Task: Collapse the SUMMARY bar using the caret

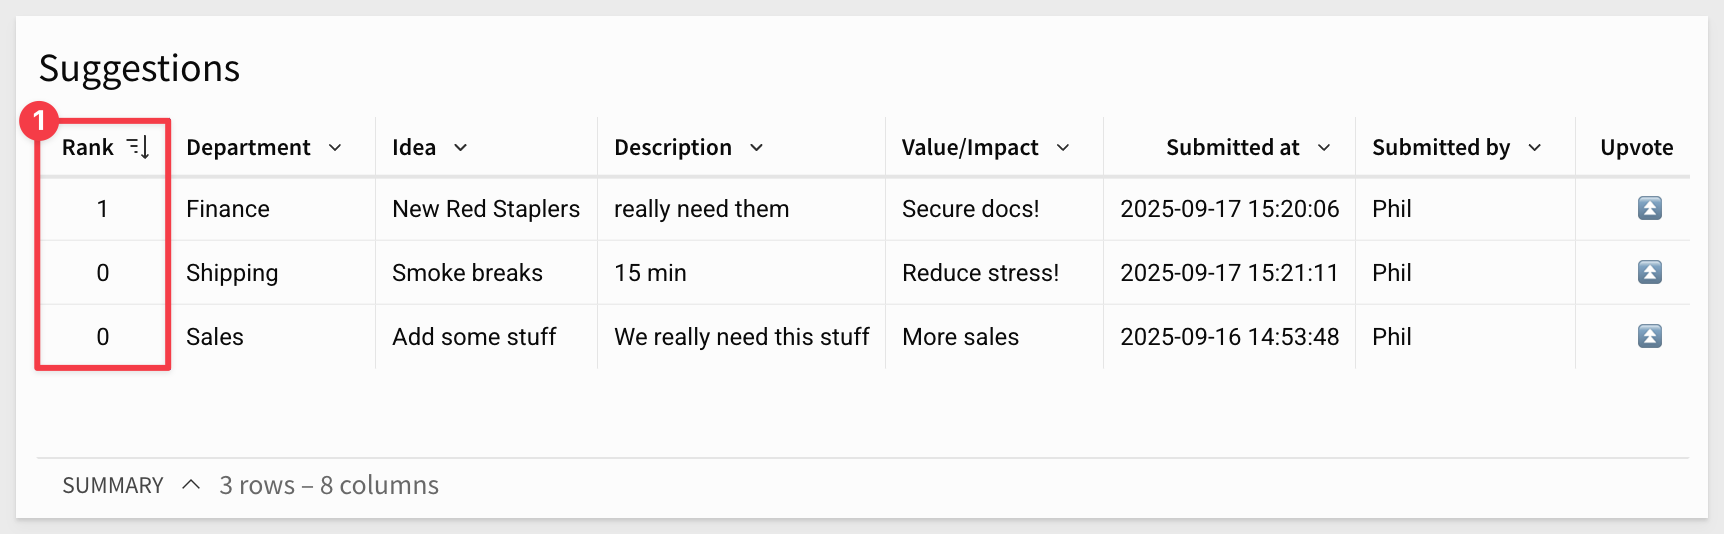Action: (x=191, y=485)
